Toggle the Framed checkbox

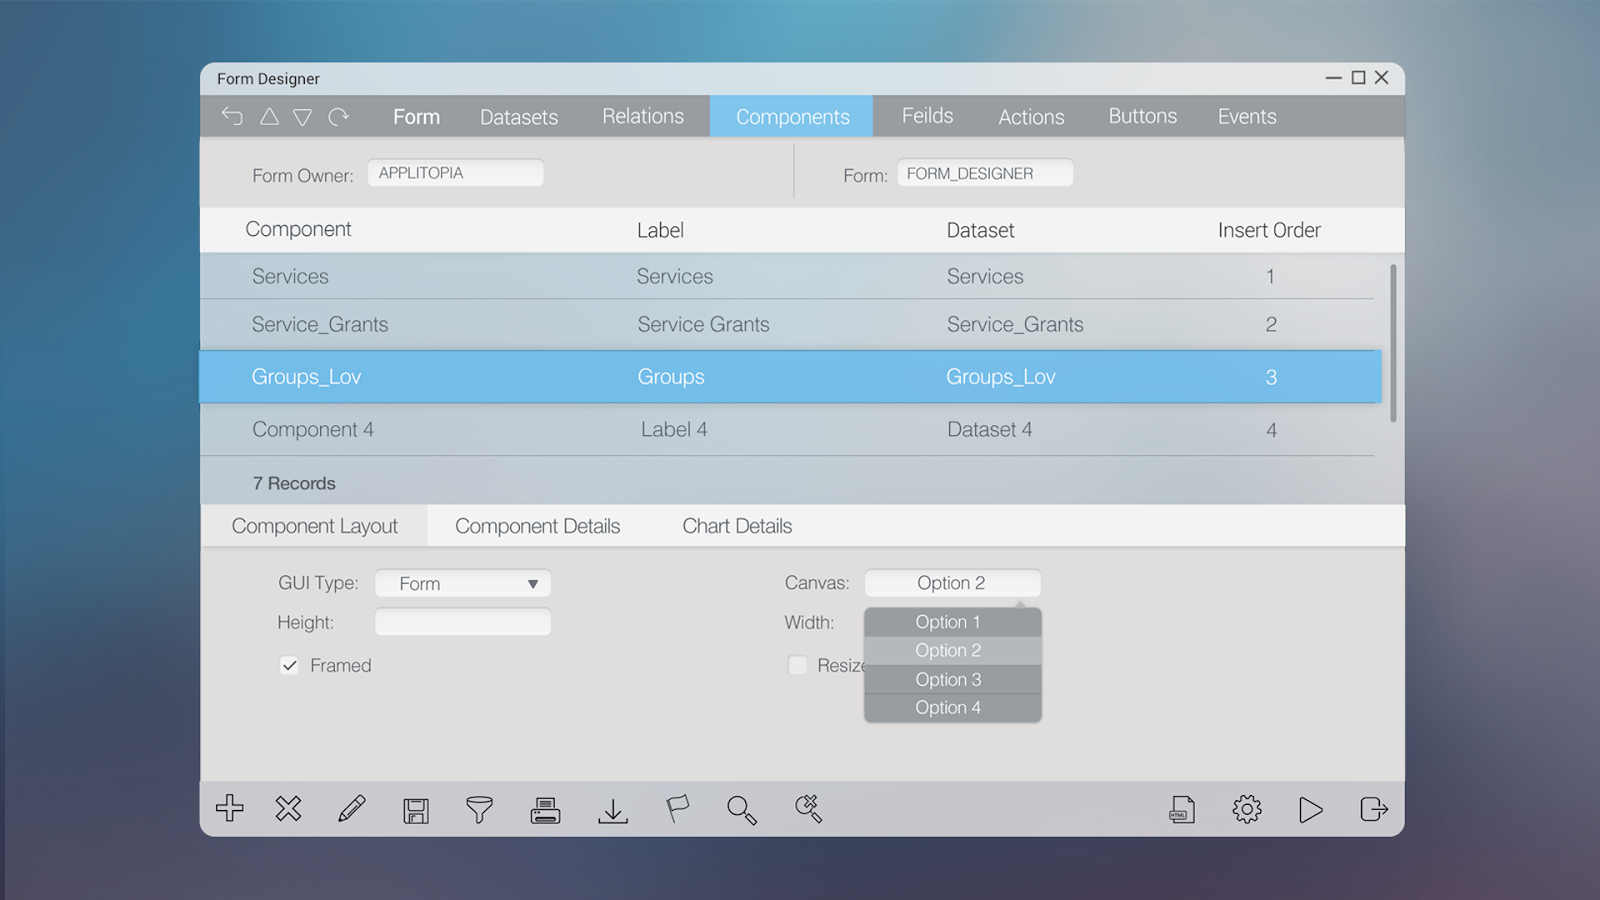click(289, 665)
